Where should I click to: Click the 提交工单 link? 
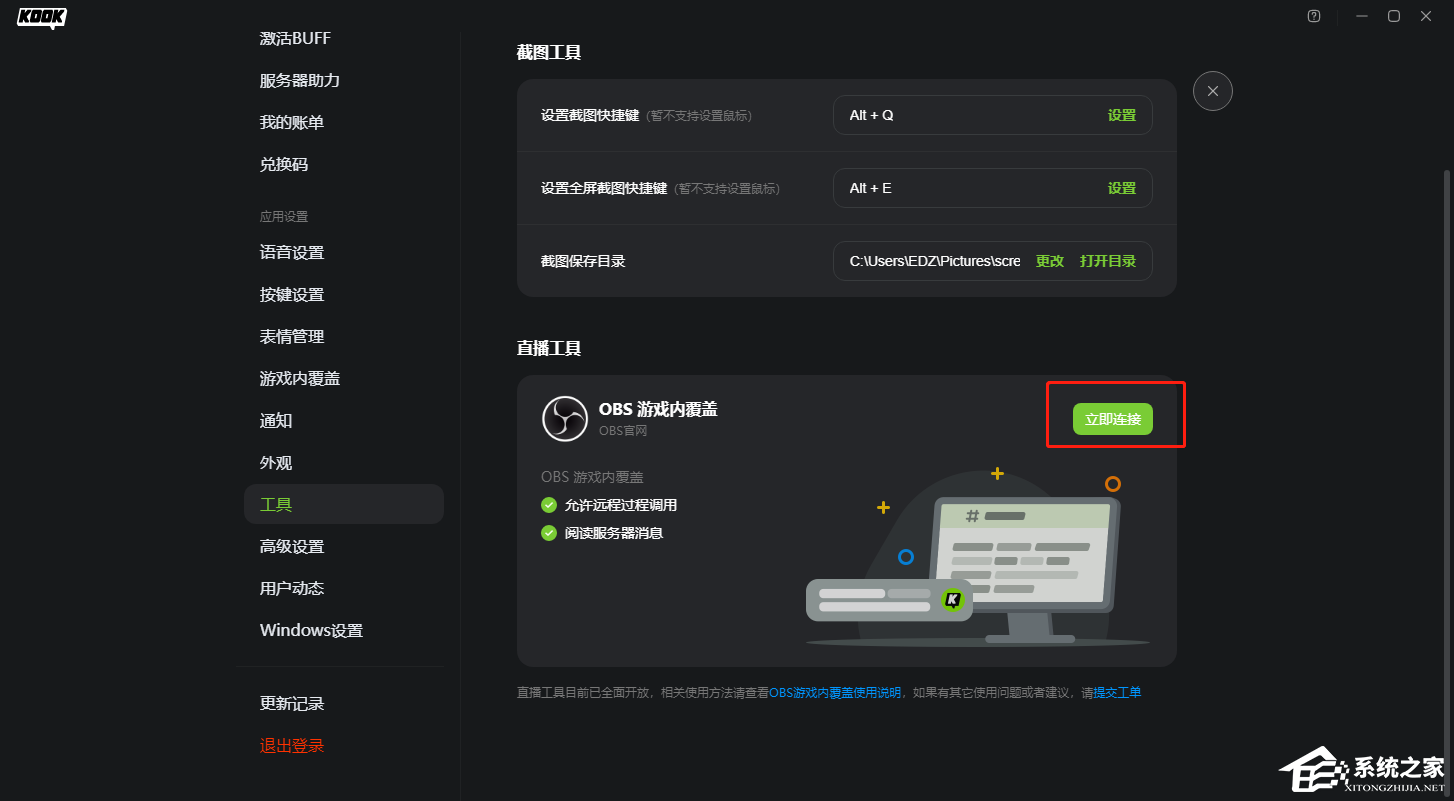coord(1120,691)
